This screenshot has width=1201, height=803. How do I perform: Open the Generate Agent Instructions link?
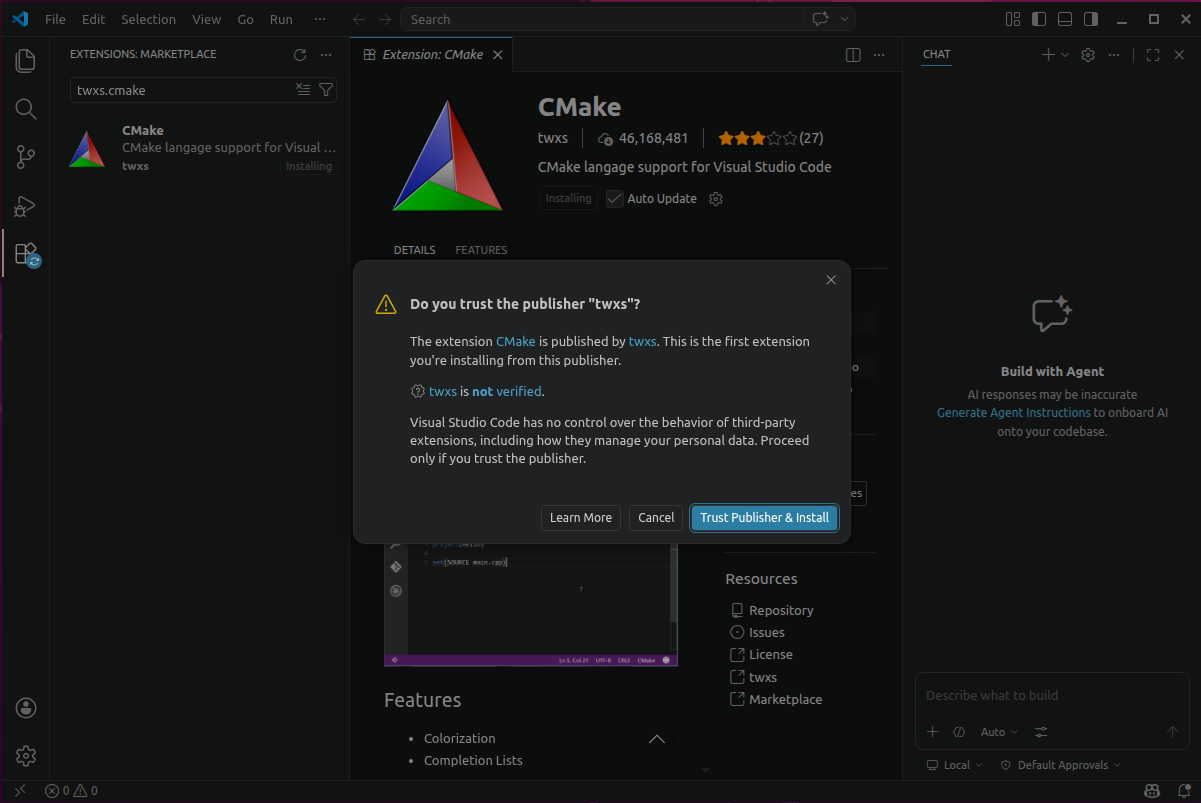(x=1013, y=412)
